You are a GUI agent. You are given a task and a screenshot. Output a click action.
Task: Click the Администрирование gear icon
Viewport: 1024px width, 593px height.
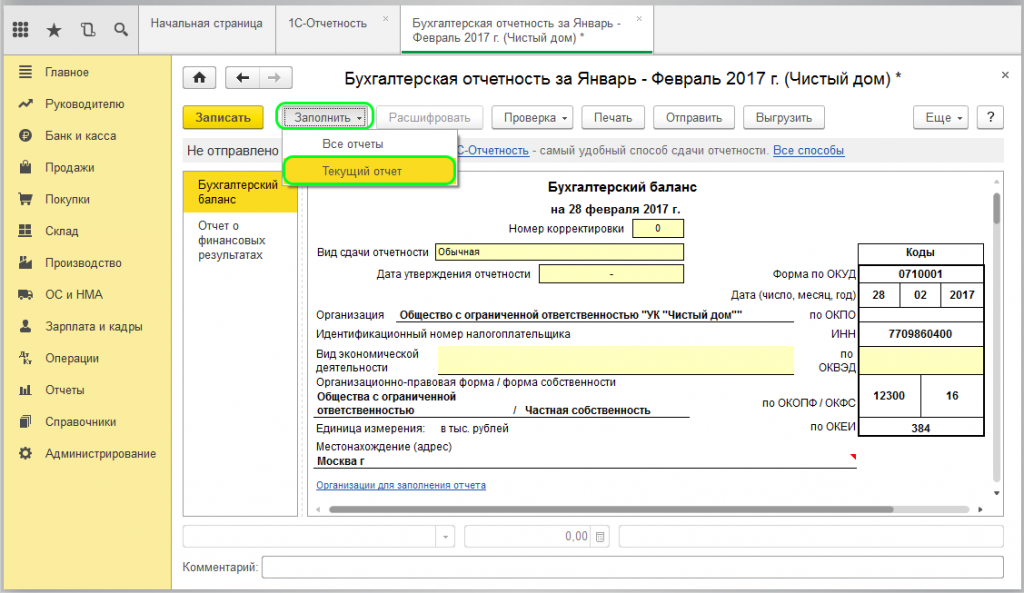(x=25, y=453)
